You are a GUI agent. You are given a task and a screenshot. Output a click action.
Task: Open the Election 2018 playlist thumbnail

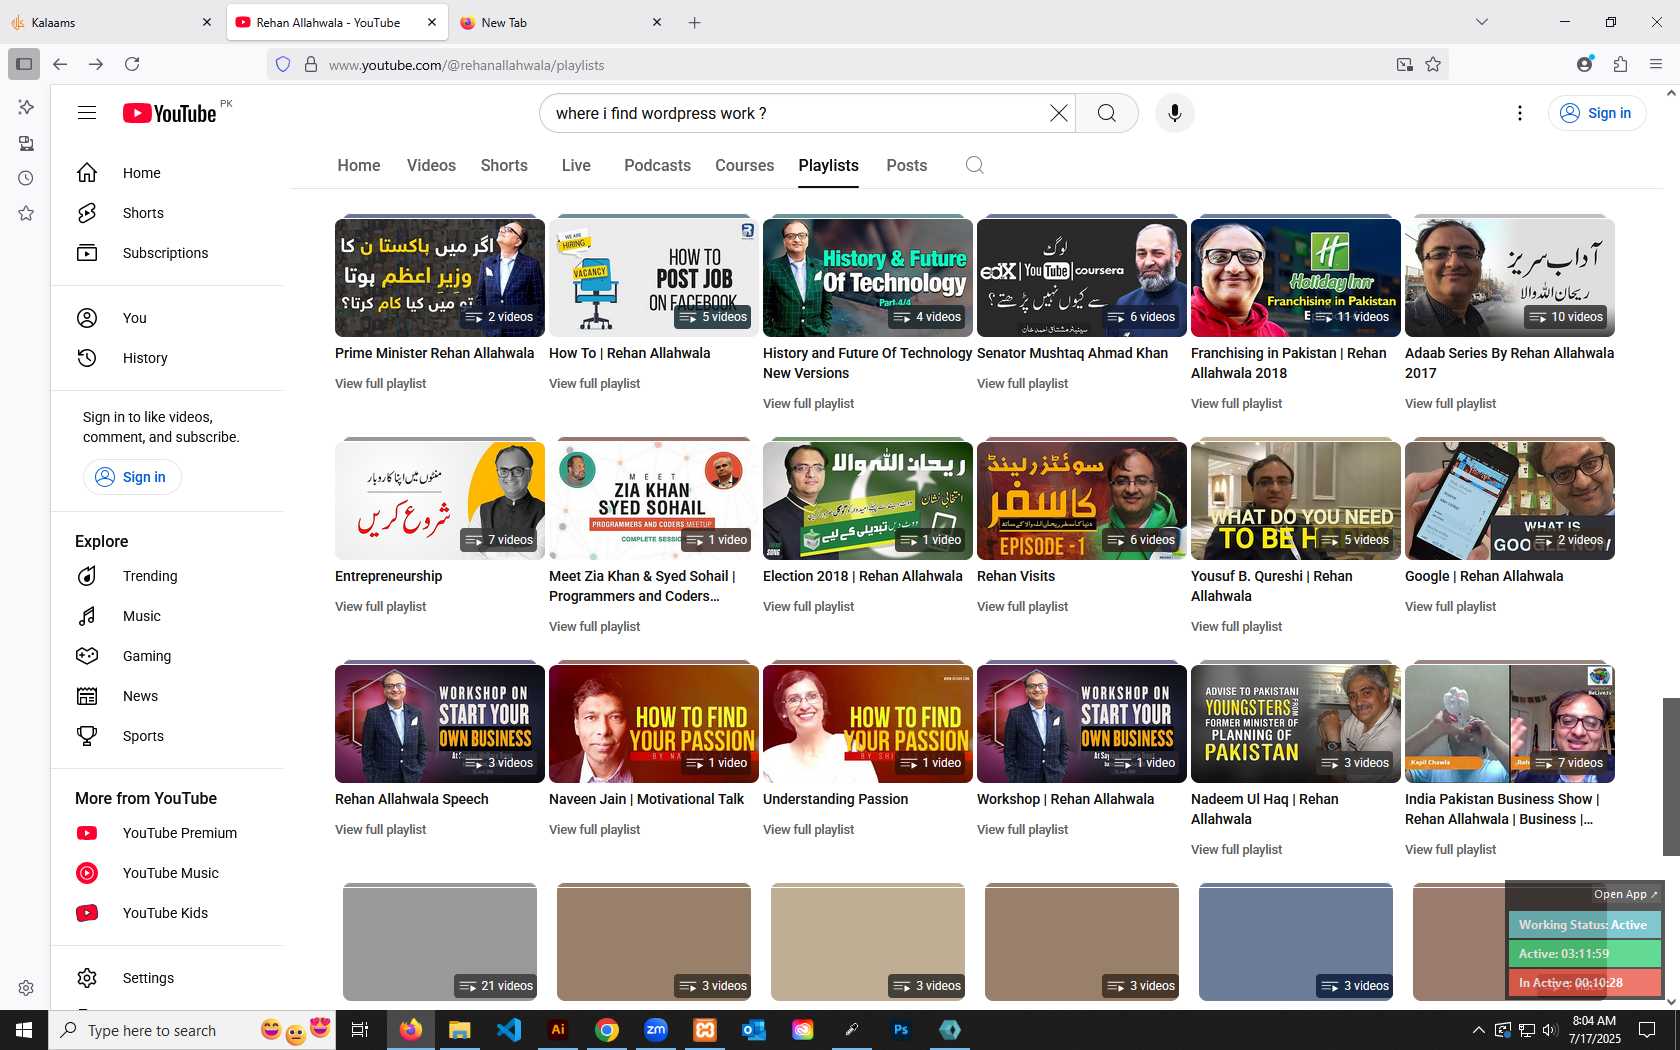click(868, 500)
